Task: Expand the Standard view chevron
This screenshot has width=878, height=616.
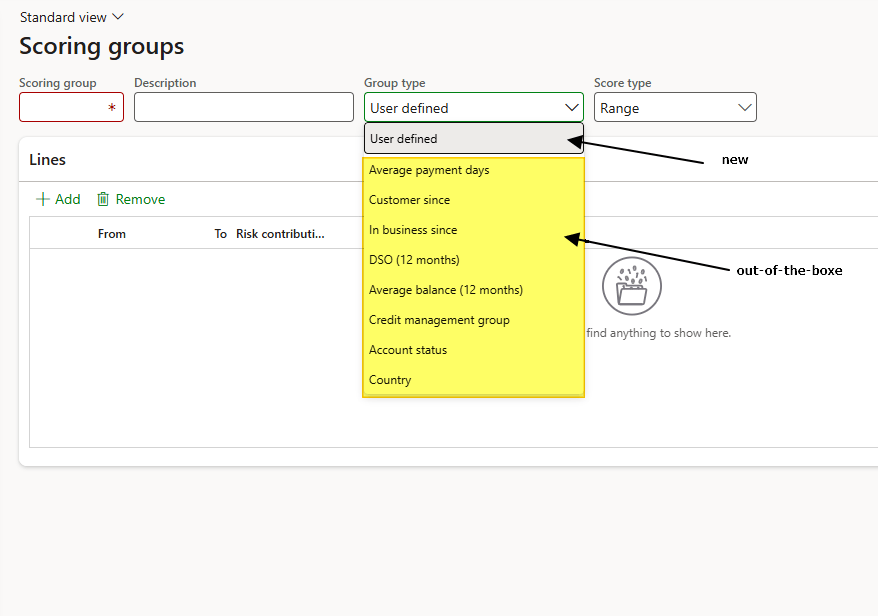Action: click(x=118, y=17)
